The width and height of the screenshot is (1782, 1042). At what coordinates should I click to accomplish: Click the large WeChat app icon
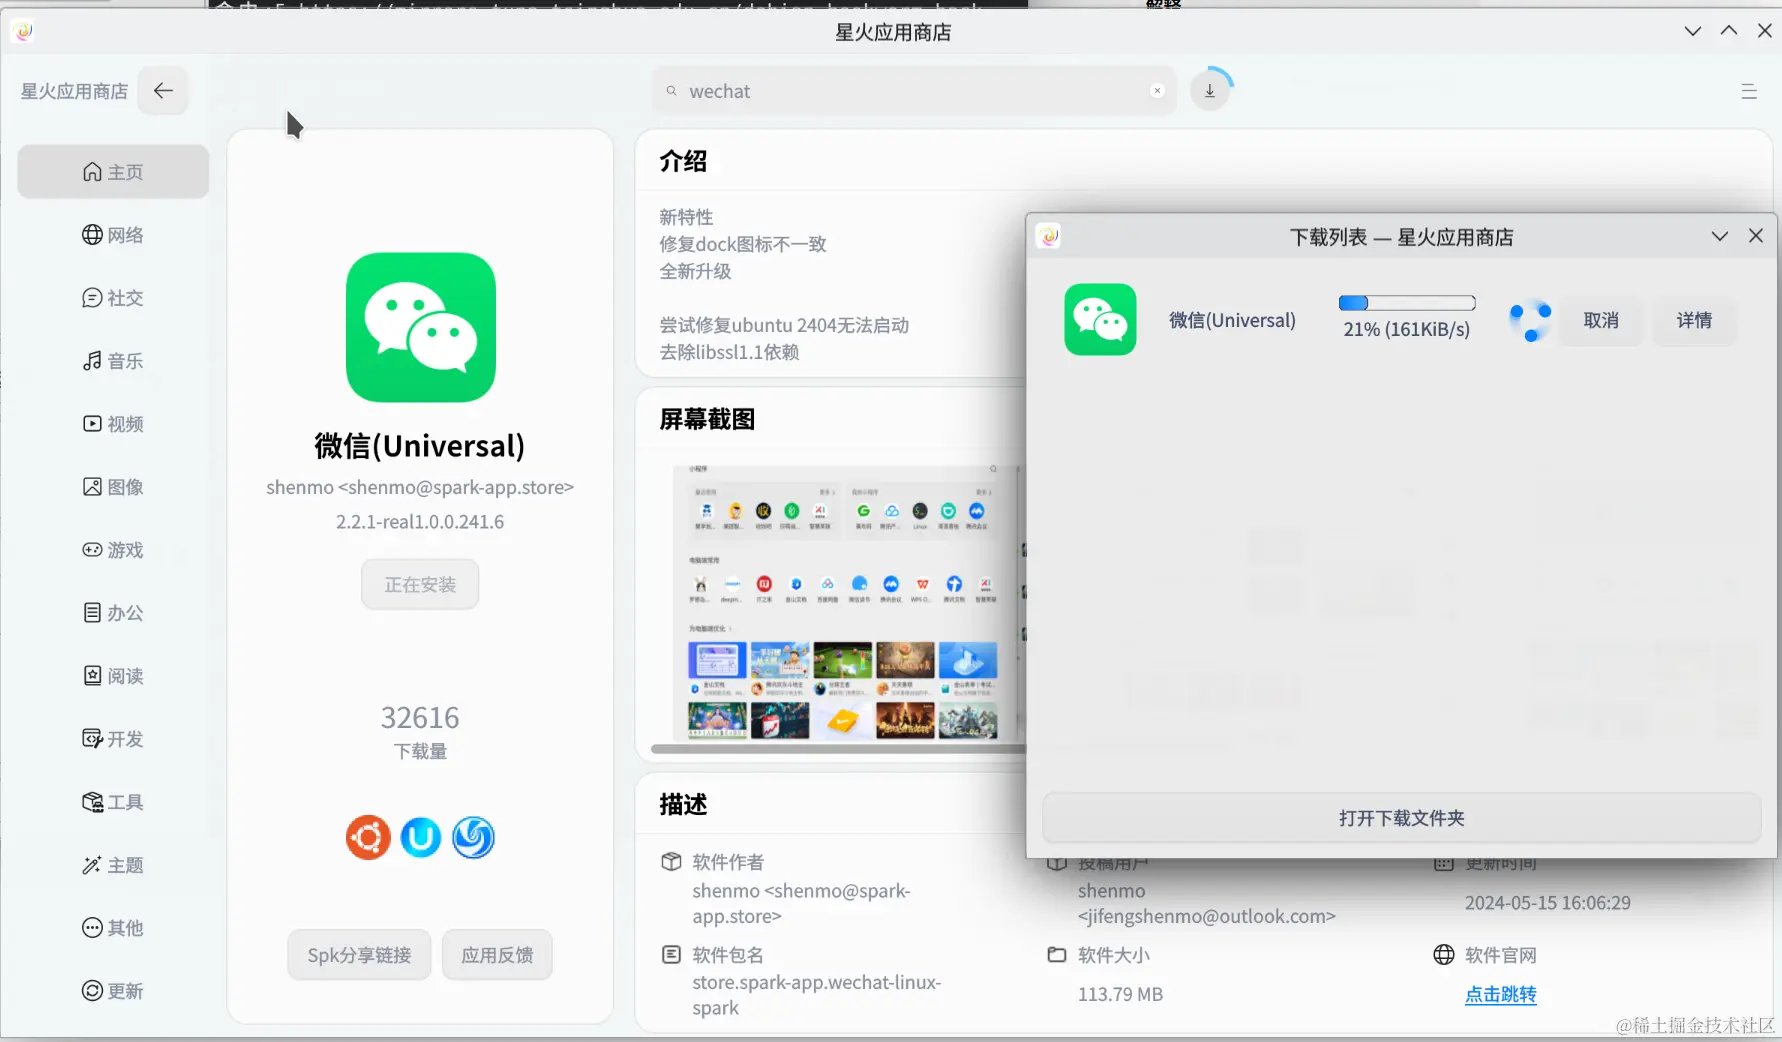tap(421, 327)
